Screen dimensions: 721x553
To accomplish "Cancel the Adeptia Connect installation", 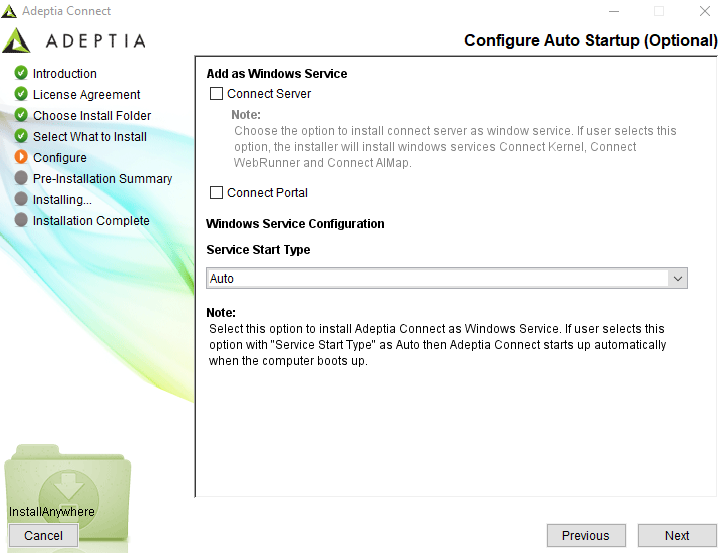I will tap(43, 536).
